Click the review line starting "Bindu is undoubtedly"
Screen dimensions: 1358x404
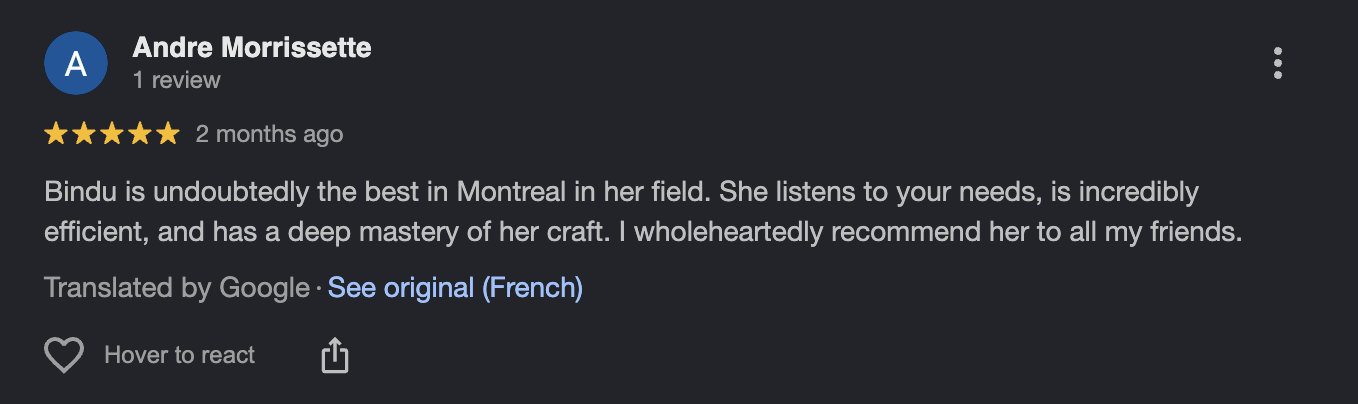[621, 191]
